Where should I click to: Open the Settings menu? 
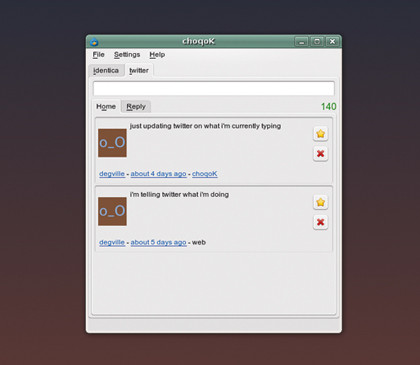click(x=127, y=54)
